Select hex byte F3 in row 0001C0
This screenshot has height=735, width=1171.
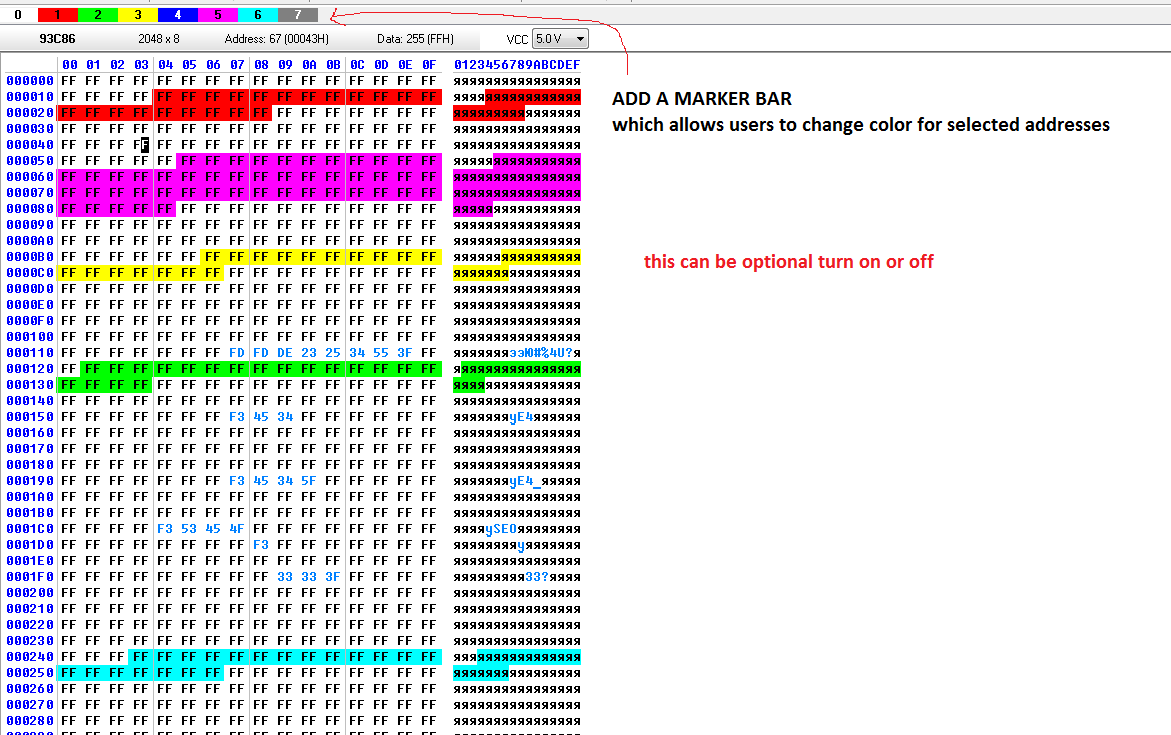[164, 528]
